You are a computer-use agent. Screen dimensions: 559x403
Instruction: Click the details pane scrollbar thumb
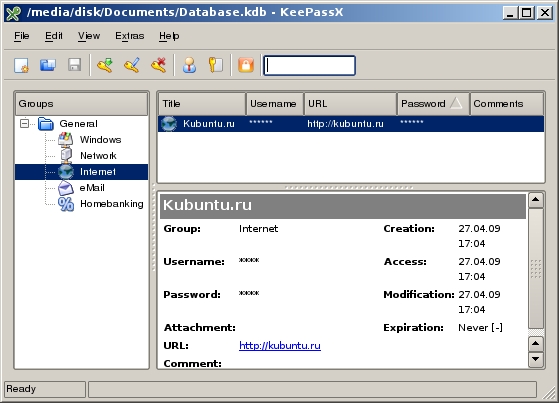click(x=535, y=269)
